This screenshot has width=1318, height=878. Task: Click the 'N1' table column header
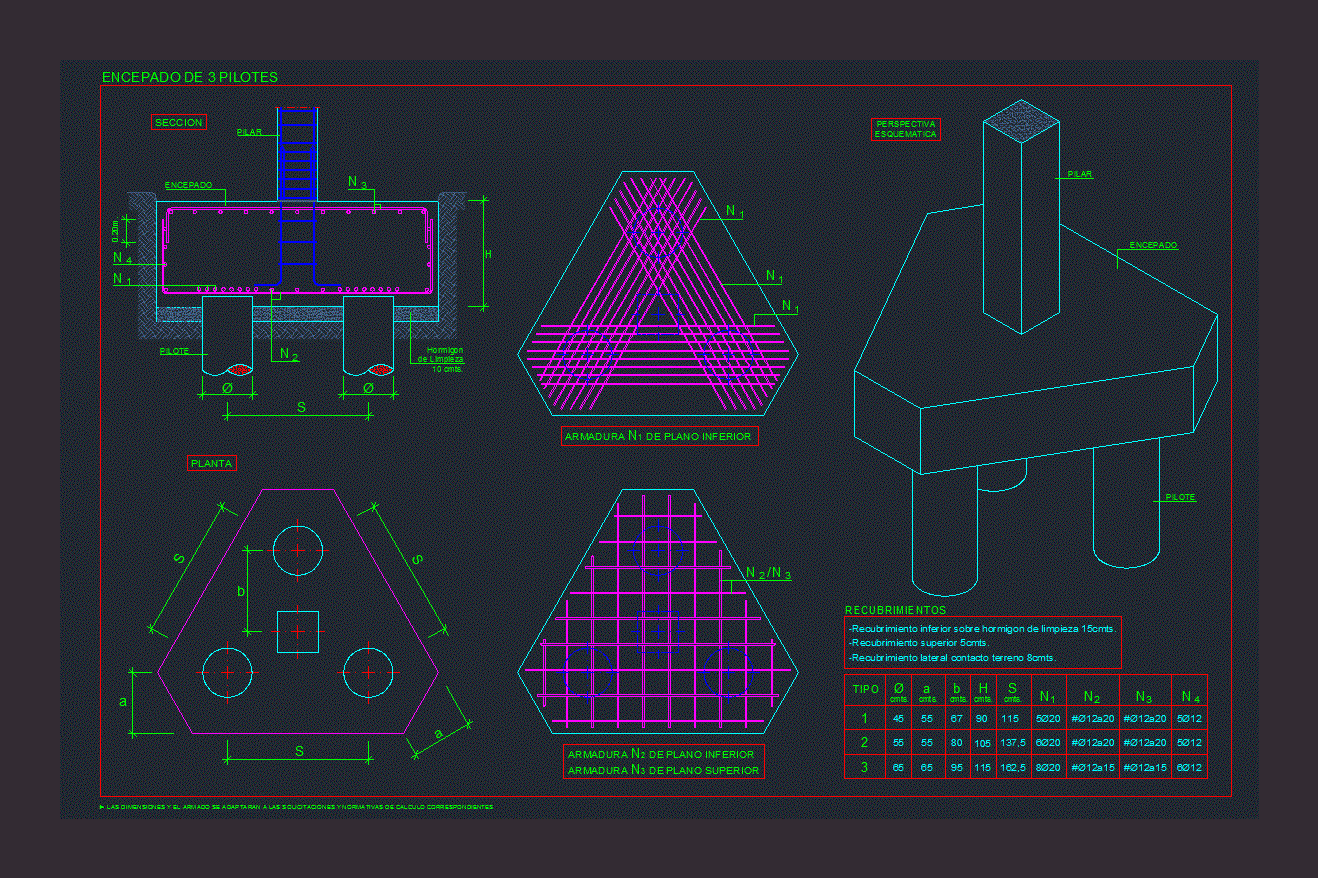pyautogui.click(x=1048, y=697)
